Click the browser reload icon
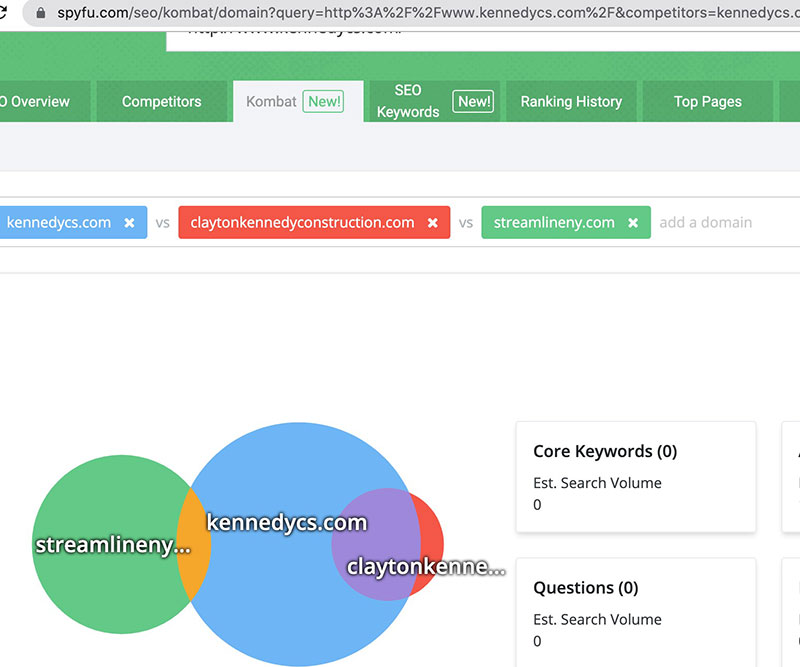Screen dimensions: 800x667 [x=3, y=12]
